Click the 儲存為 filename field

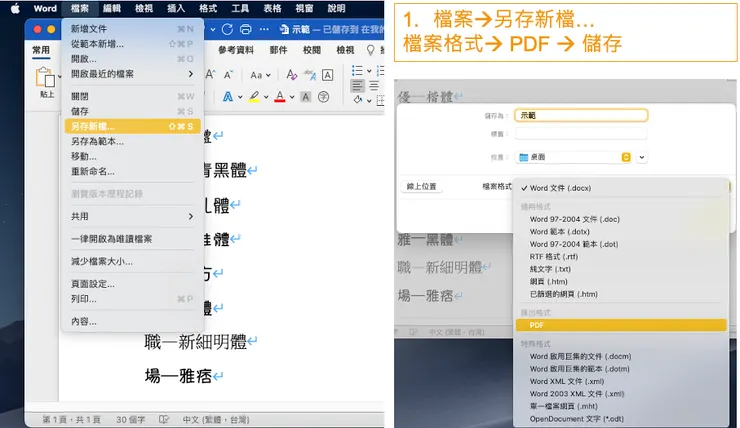pyautogui.click(x=581, y=115)
